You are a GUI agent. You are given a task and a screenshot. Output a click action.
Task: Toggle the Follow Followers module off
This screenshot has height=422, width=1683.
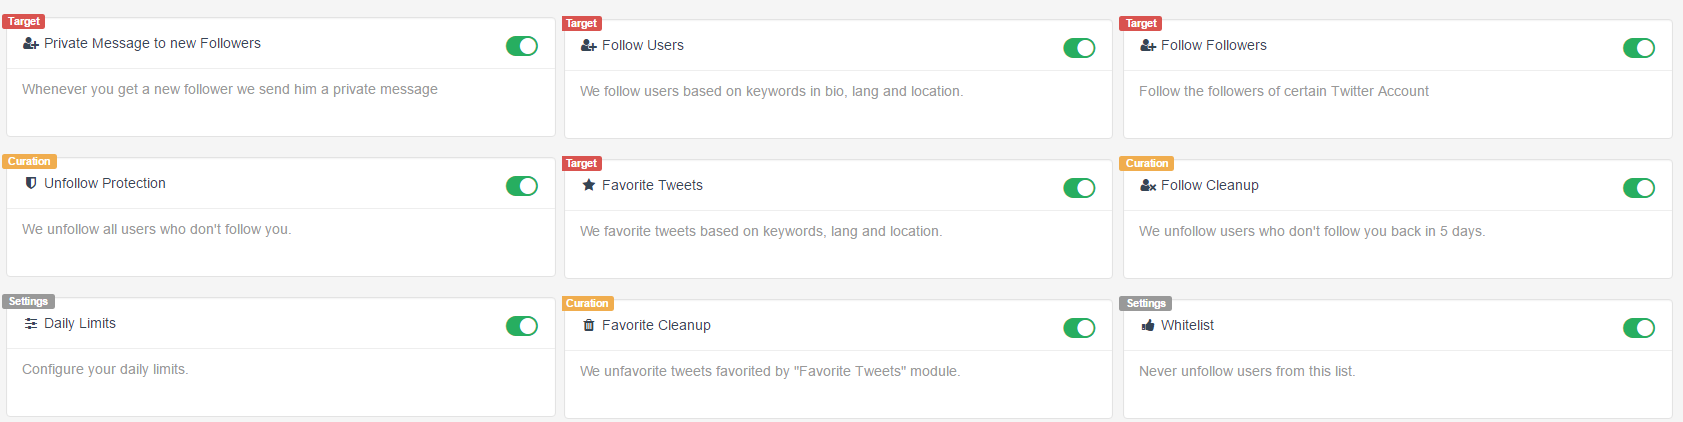tap(1638, 48)
